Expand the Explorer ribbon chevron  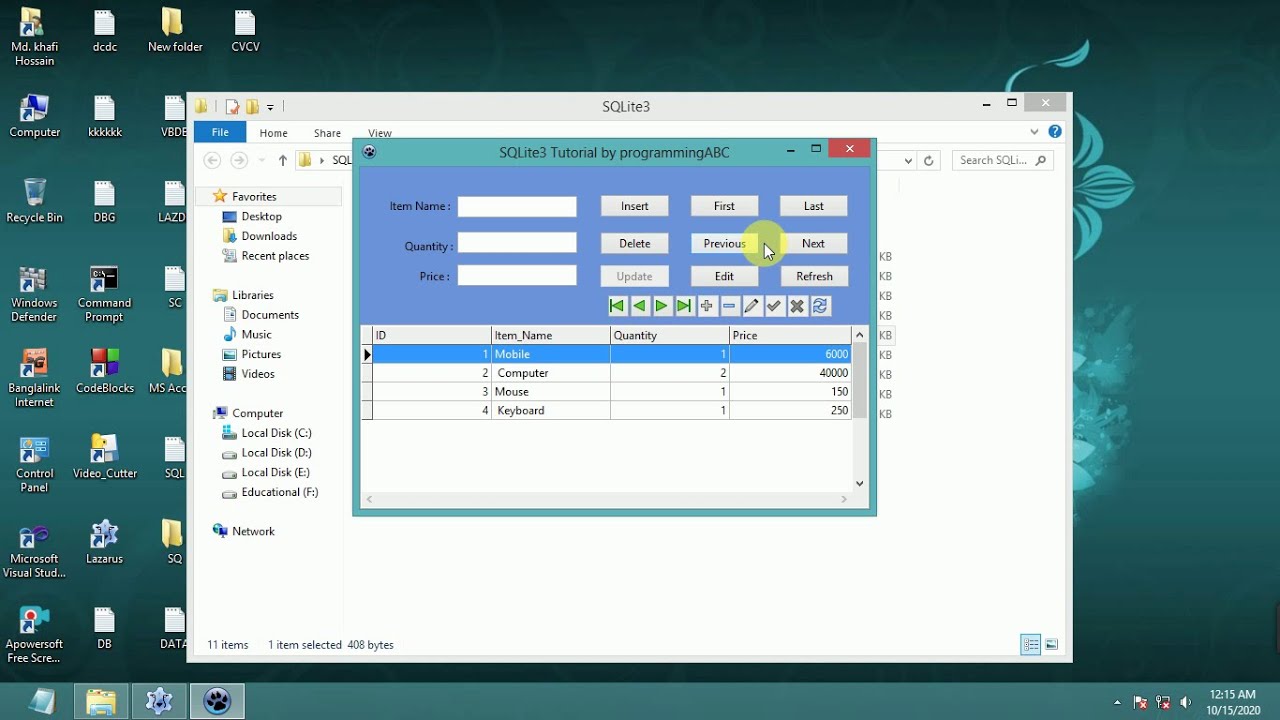tap(1034, 131)
